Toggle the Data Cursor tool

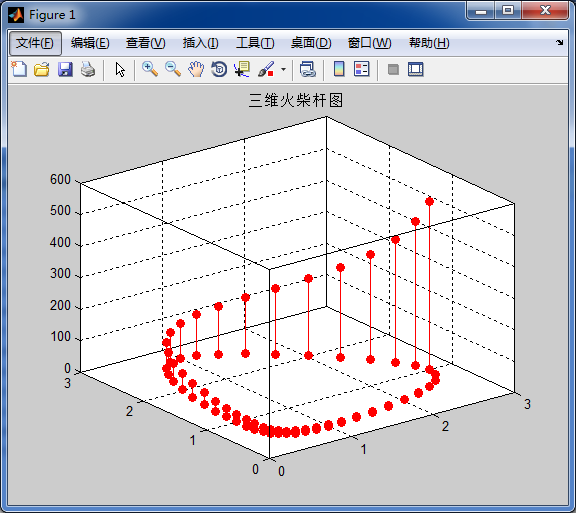pos(242,69)
